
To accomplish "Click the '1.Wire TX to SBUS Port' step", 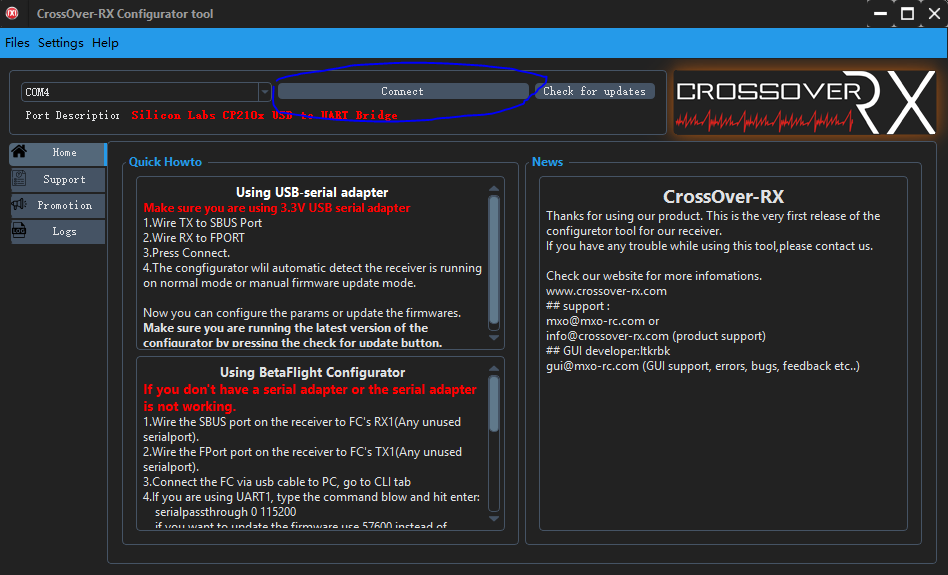I will click(x=203, y=223).
